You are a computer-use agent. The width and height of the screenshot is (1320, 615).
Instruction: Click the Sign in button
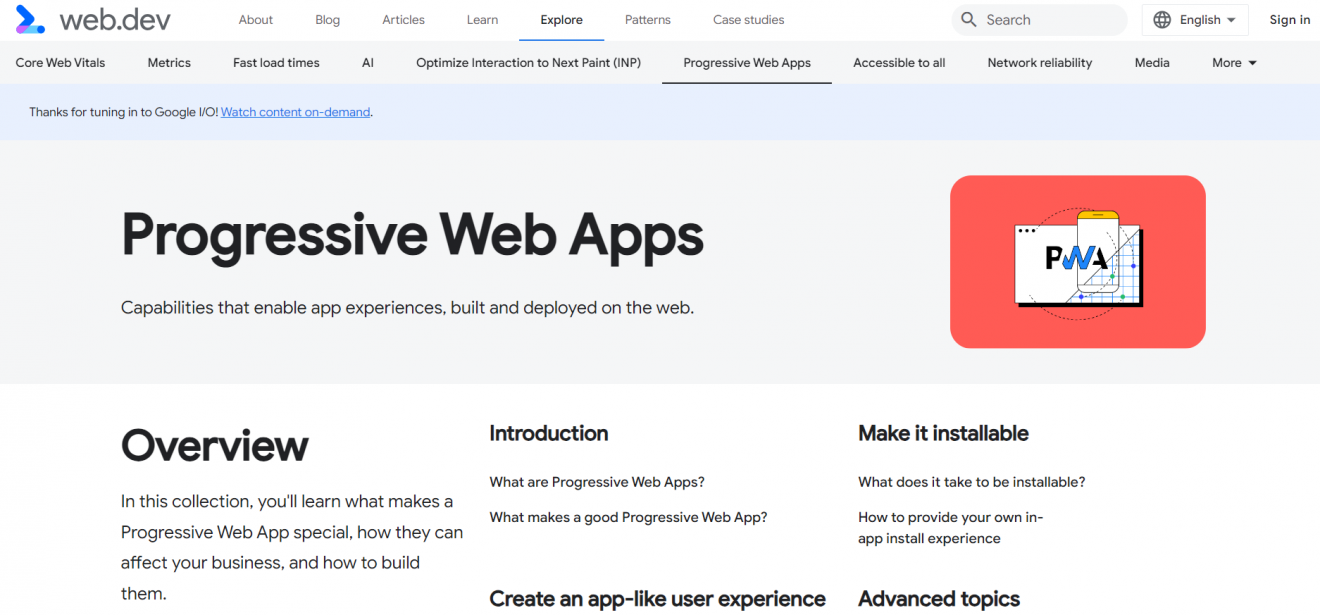[1289, 19]
